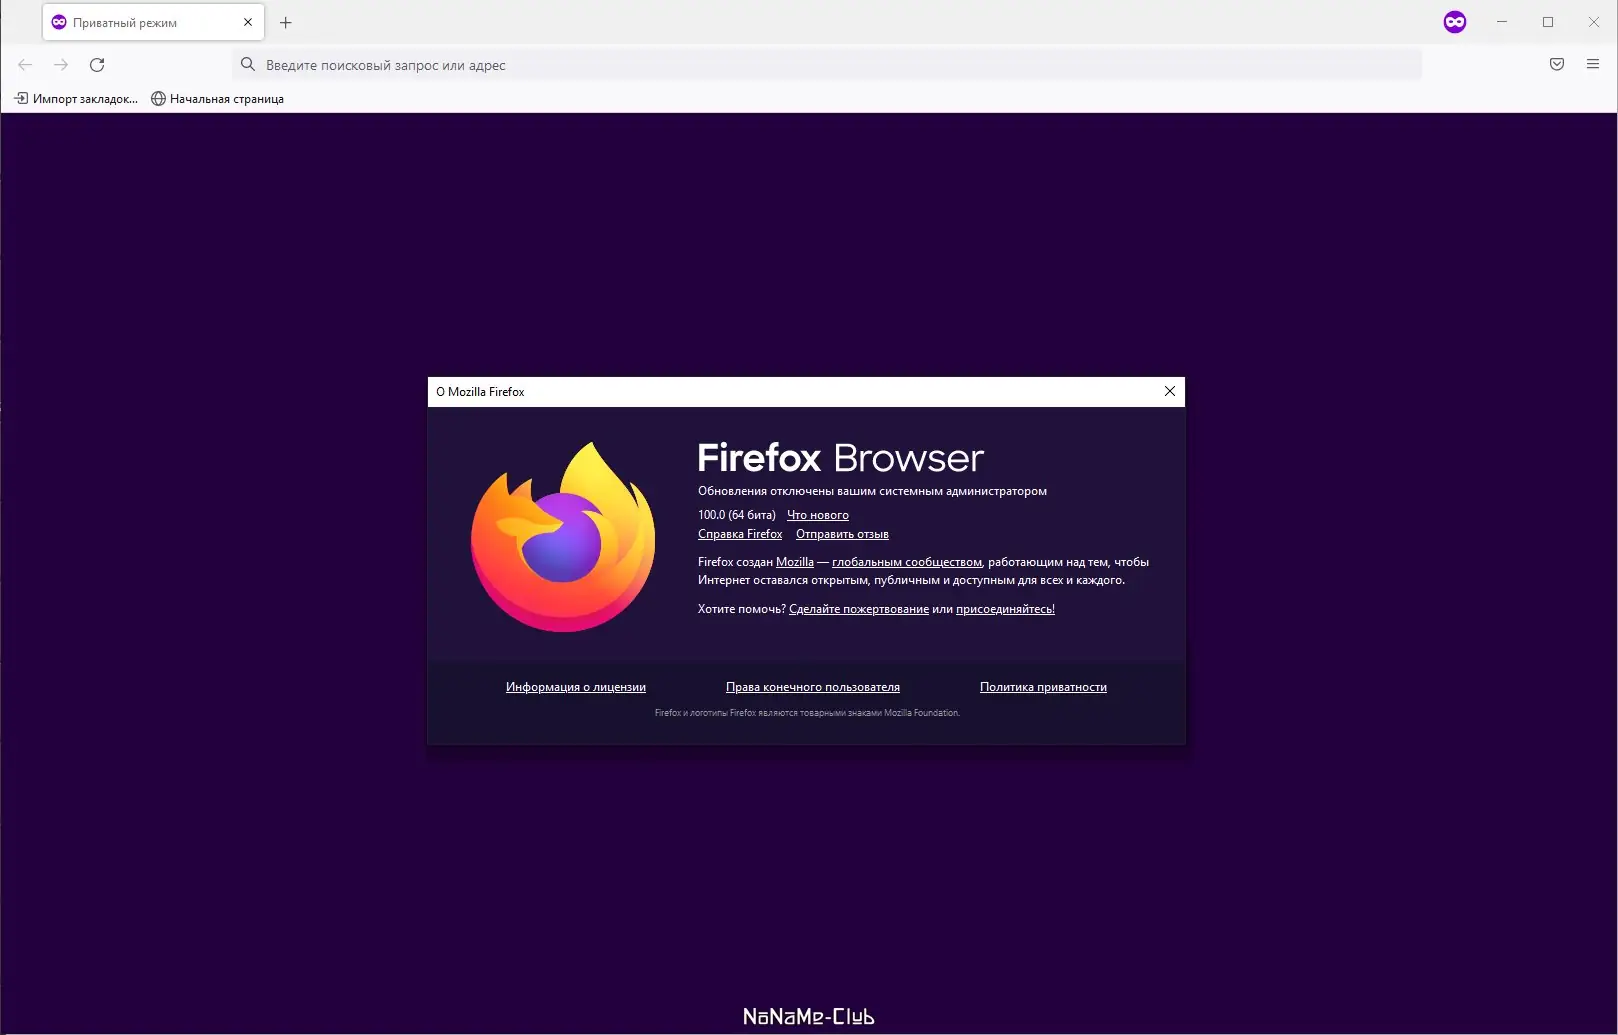
Task: Follow the Mozilla link
Action: click(795, 562)
